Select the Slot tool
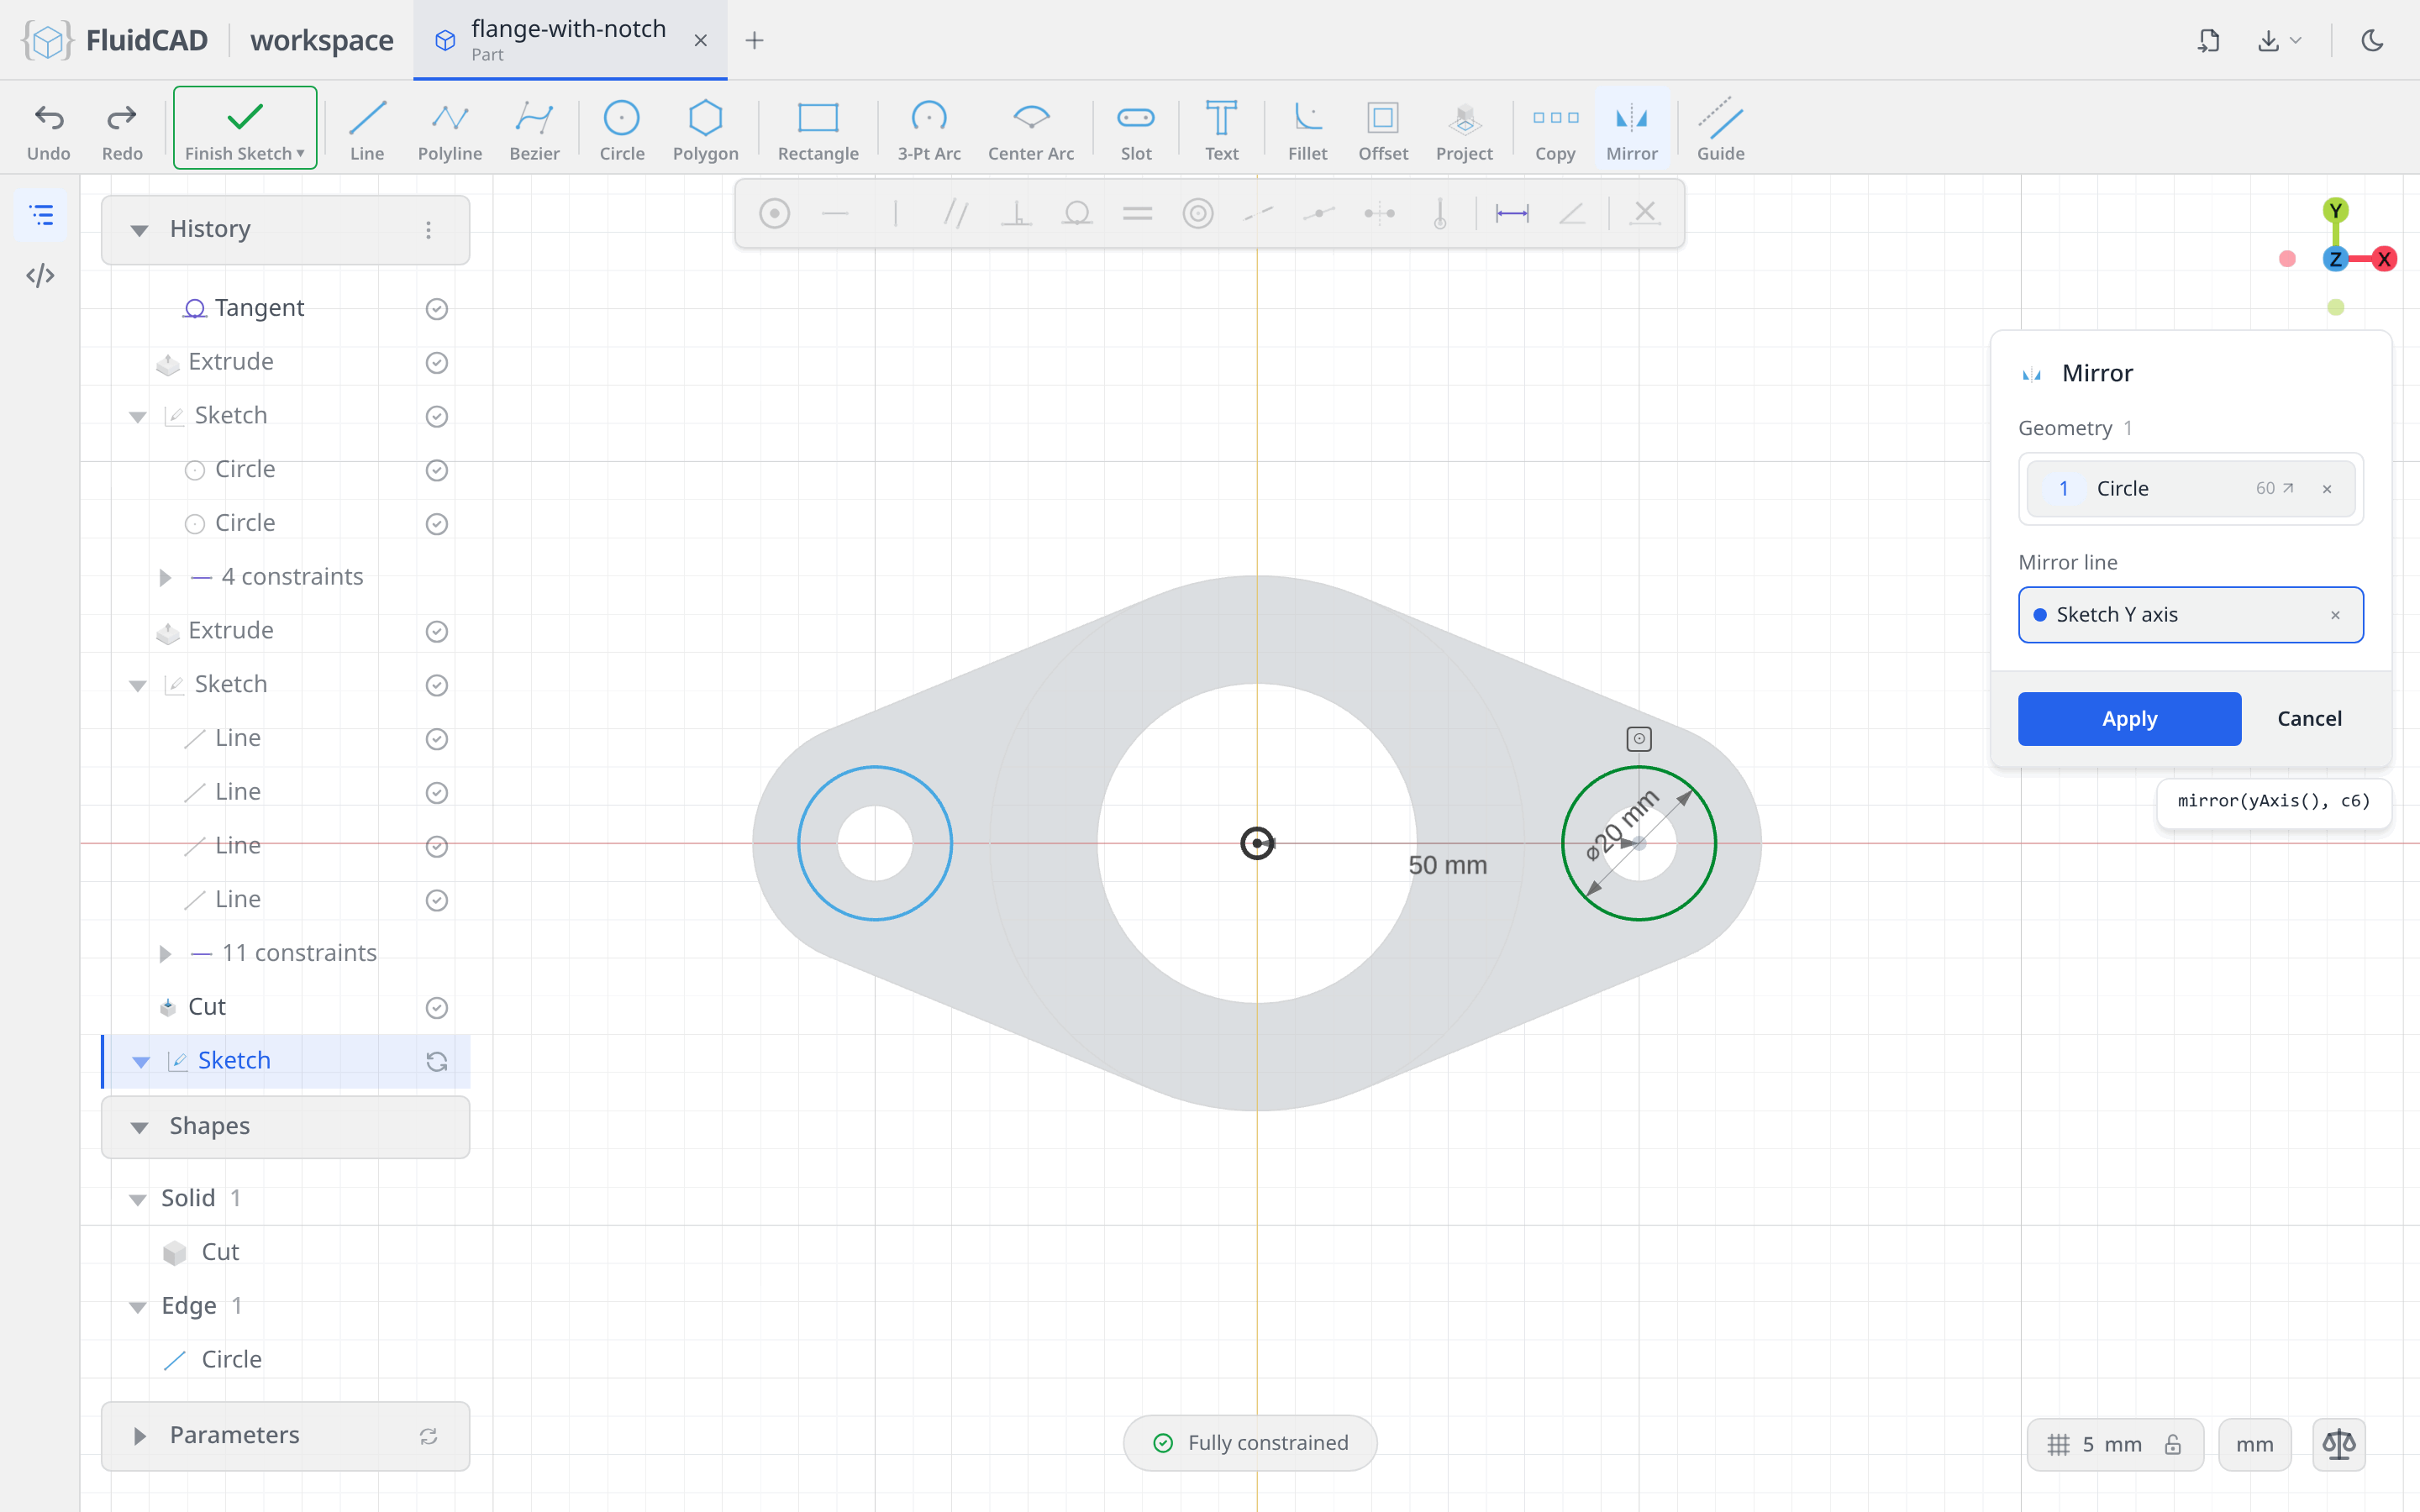 click(1136, 130)
